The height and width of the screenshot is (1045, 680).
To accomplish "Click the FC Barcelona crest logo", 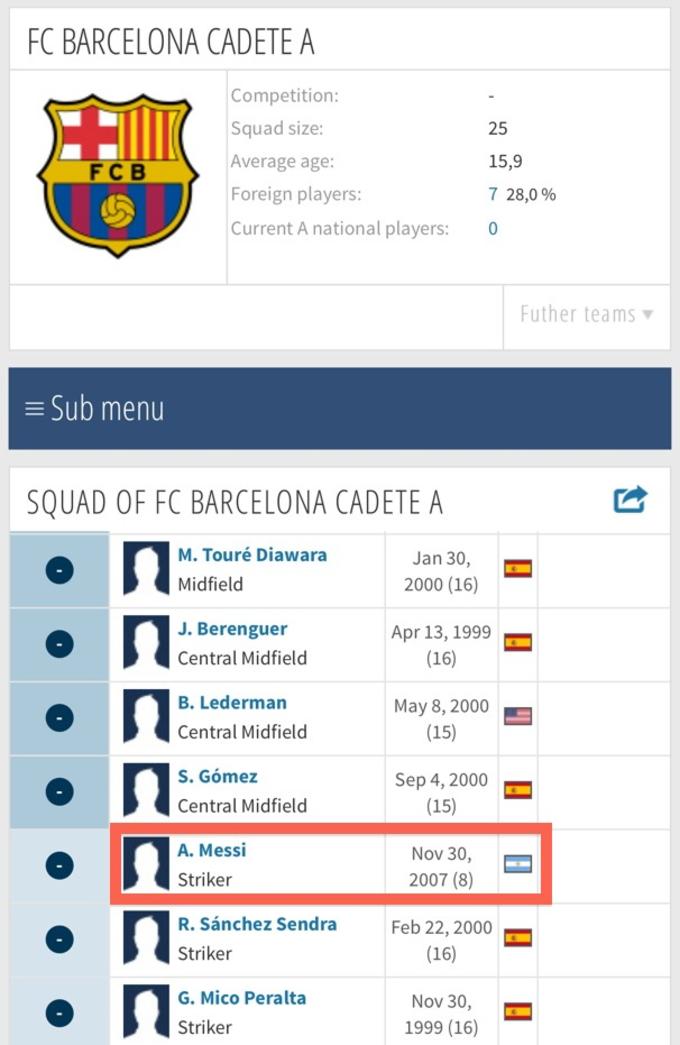I will tap(117, 176).
